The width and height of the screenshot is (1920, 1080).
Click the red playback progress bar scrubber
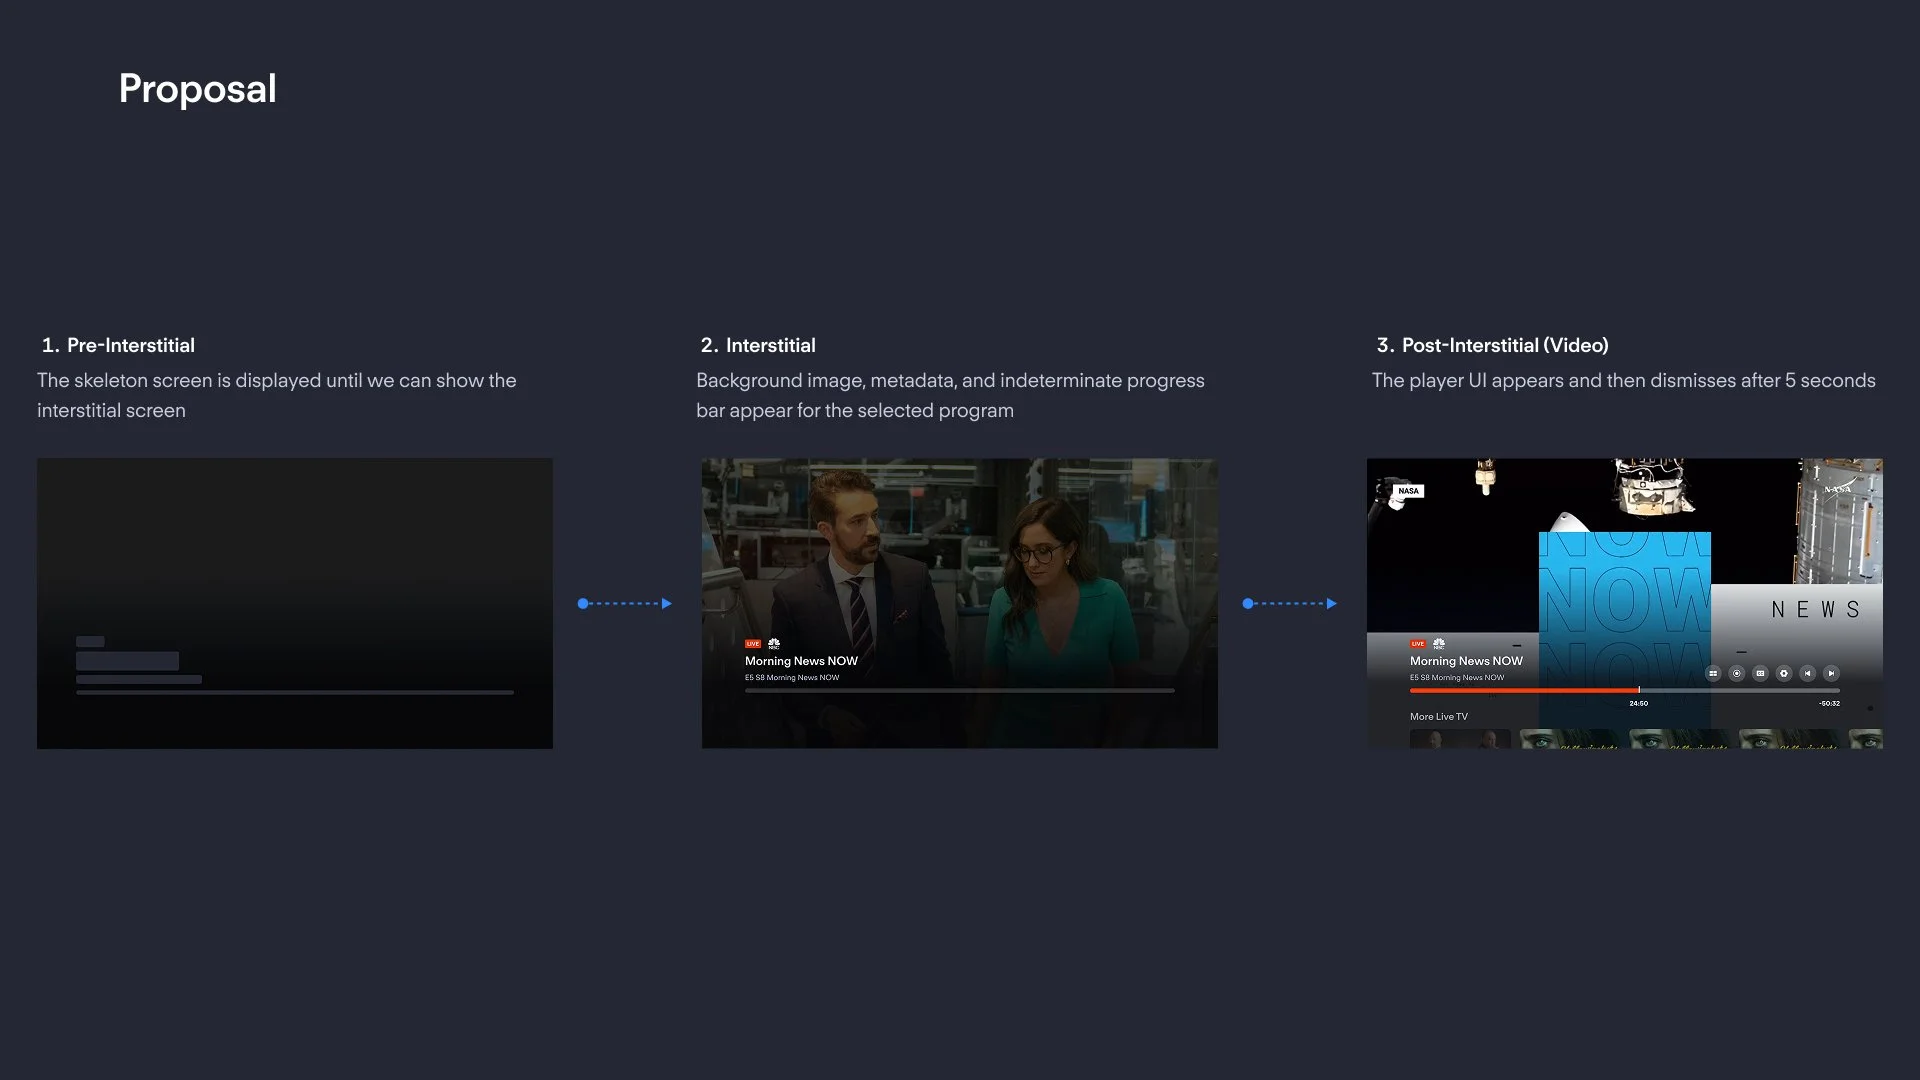[x=1638, y=690]
